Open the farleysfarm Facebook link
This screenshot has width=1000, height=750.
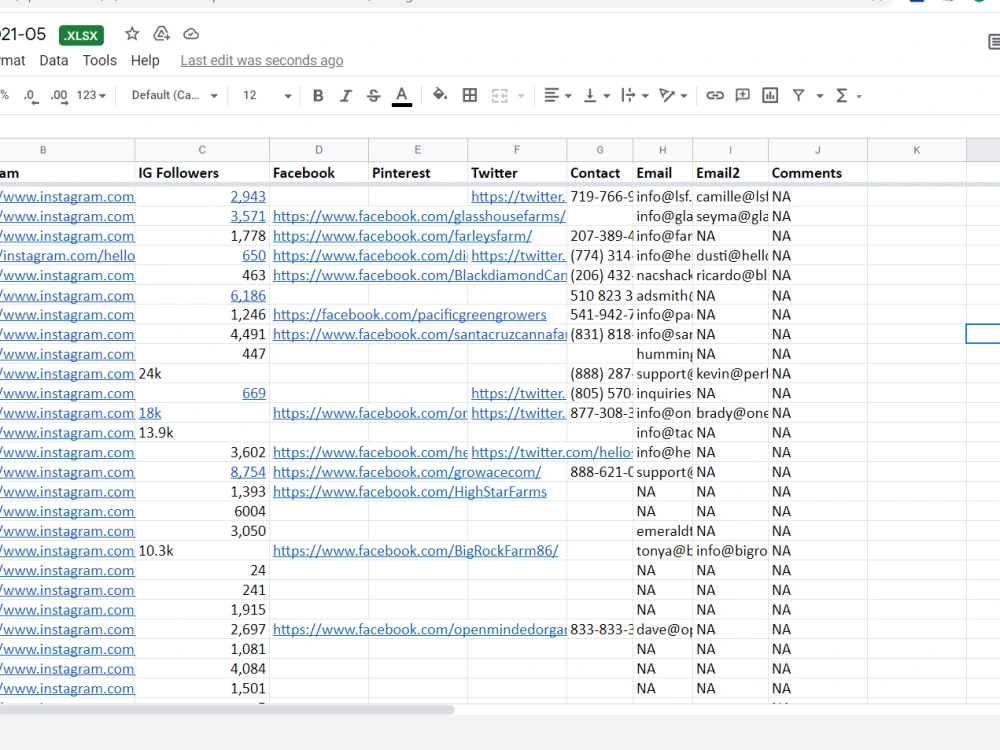tap(402, 236)
